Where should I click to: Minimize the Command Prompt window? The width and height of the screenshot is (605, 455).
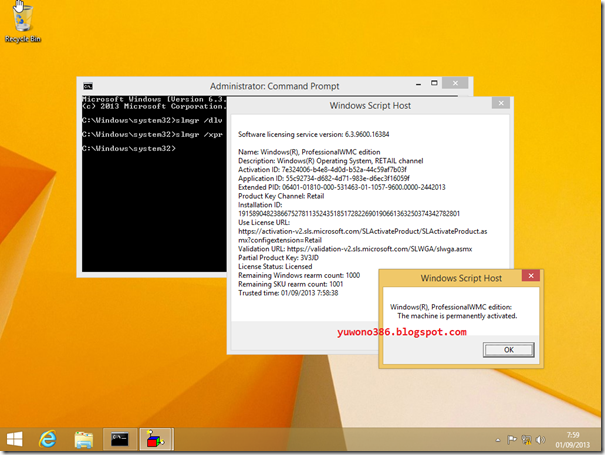coord(419,84)
